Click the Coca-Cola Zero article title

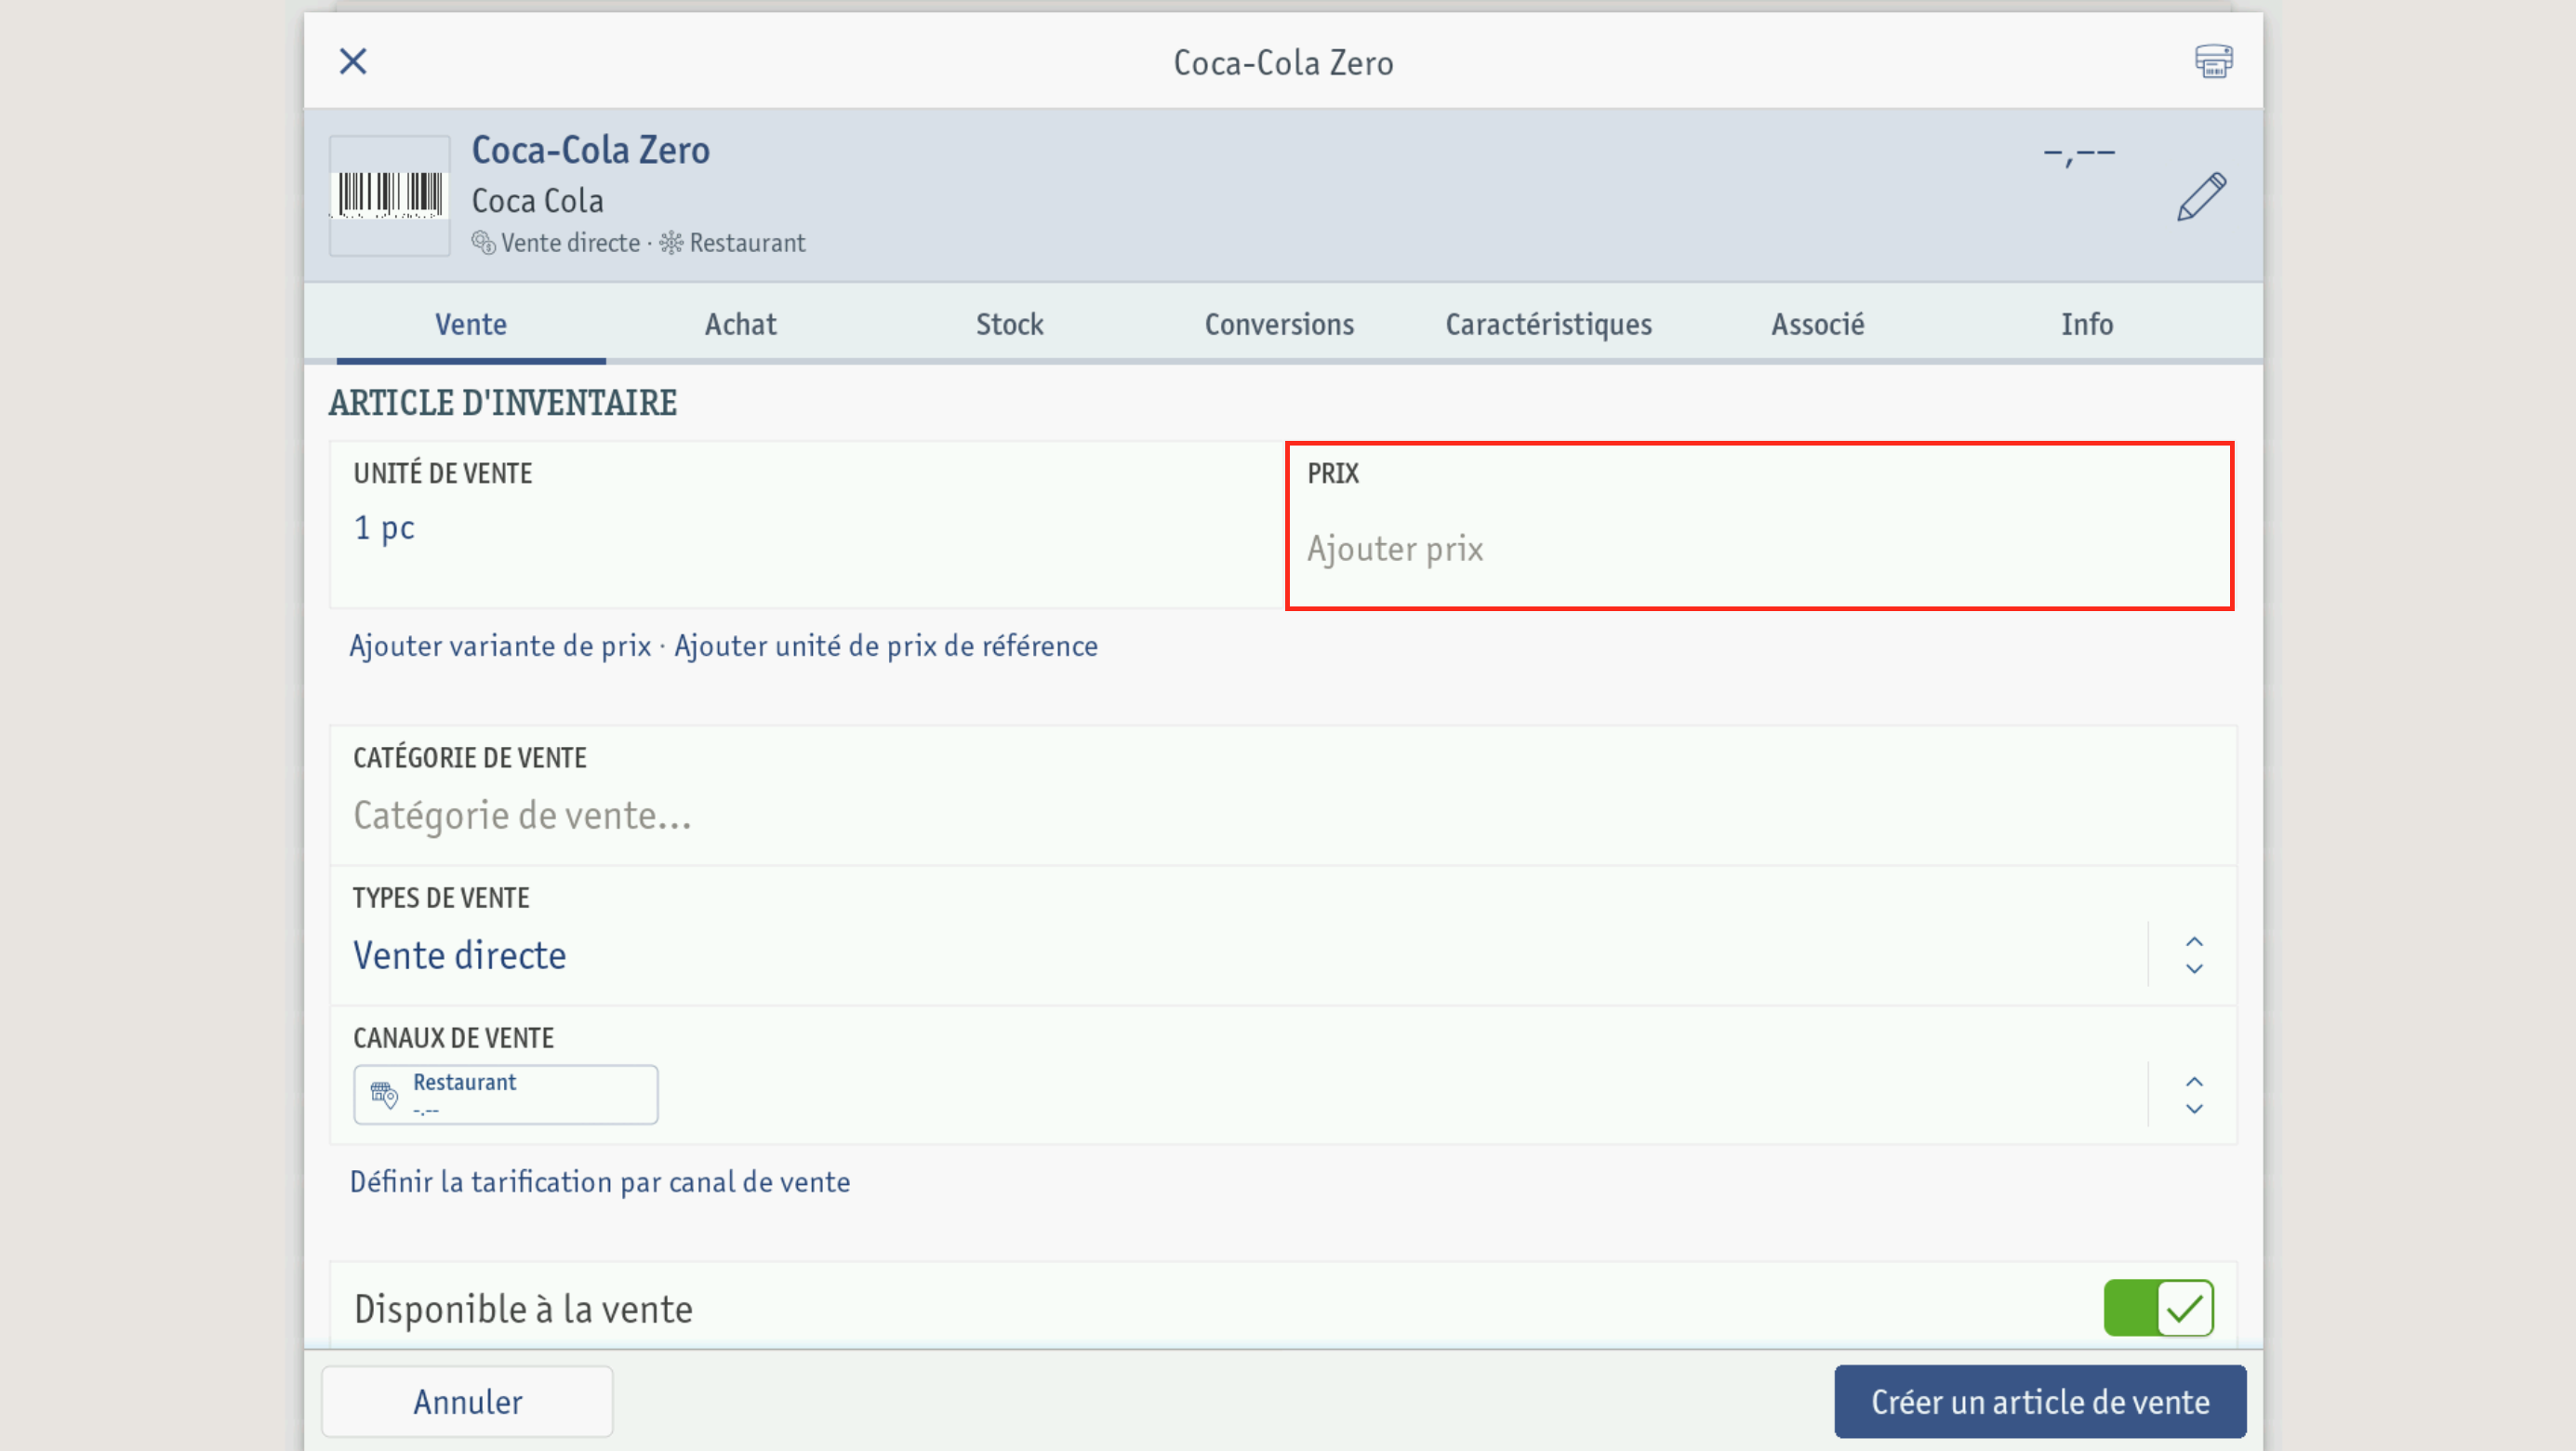pyautogui.click(x=591, y=150)
